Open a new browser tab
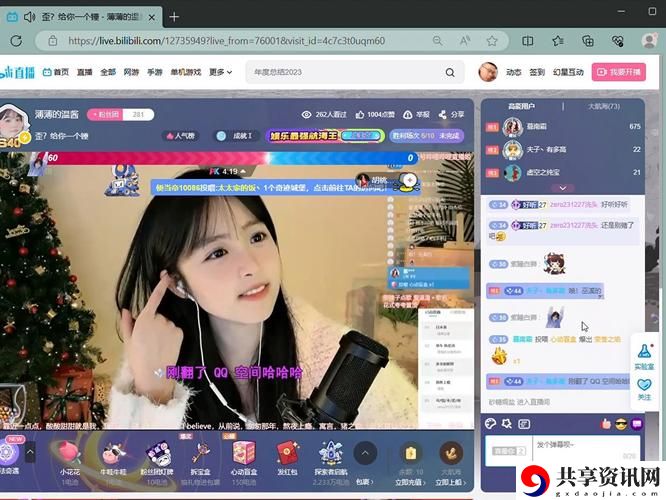Screen dimensions: 666x500 click(x=174, y=17)
